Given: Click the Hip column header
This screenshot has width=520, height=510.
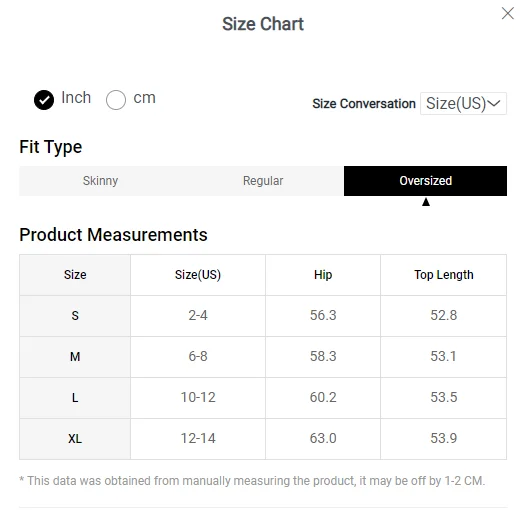Looking at the screenshot, I should (323, 275).
